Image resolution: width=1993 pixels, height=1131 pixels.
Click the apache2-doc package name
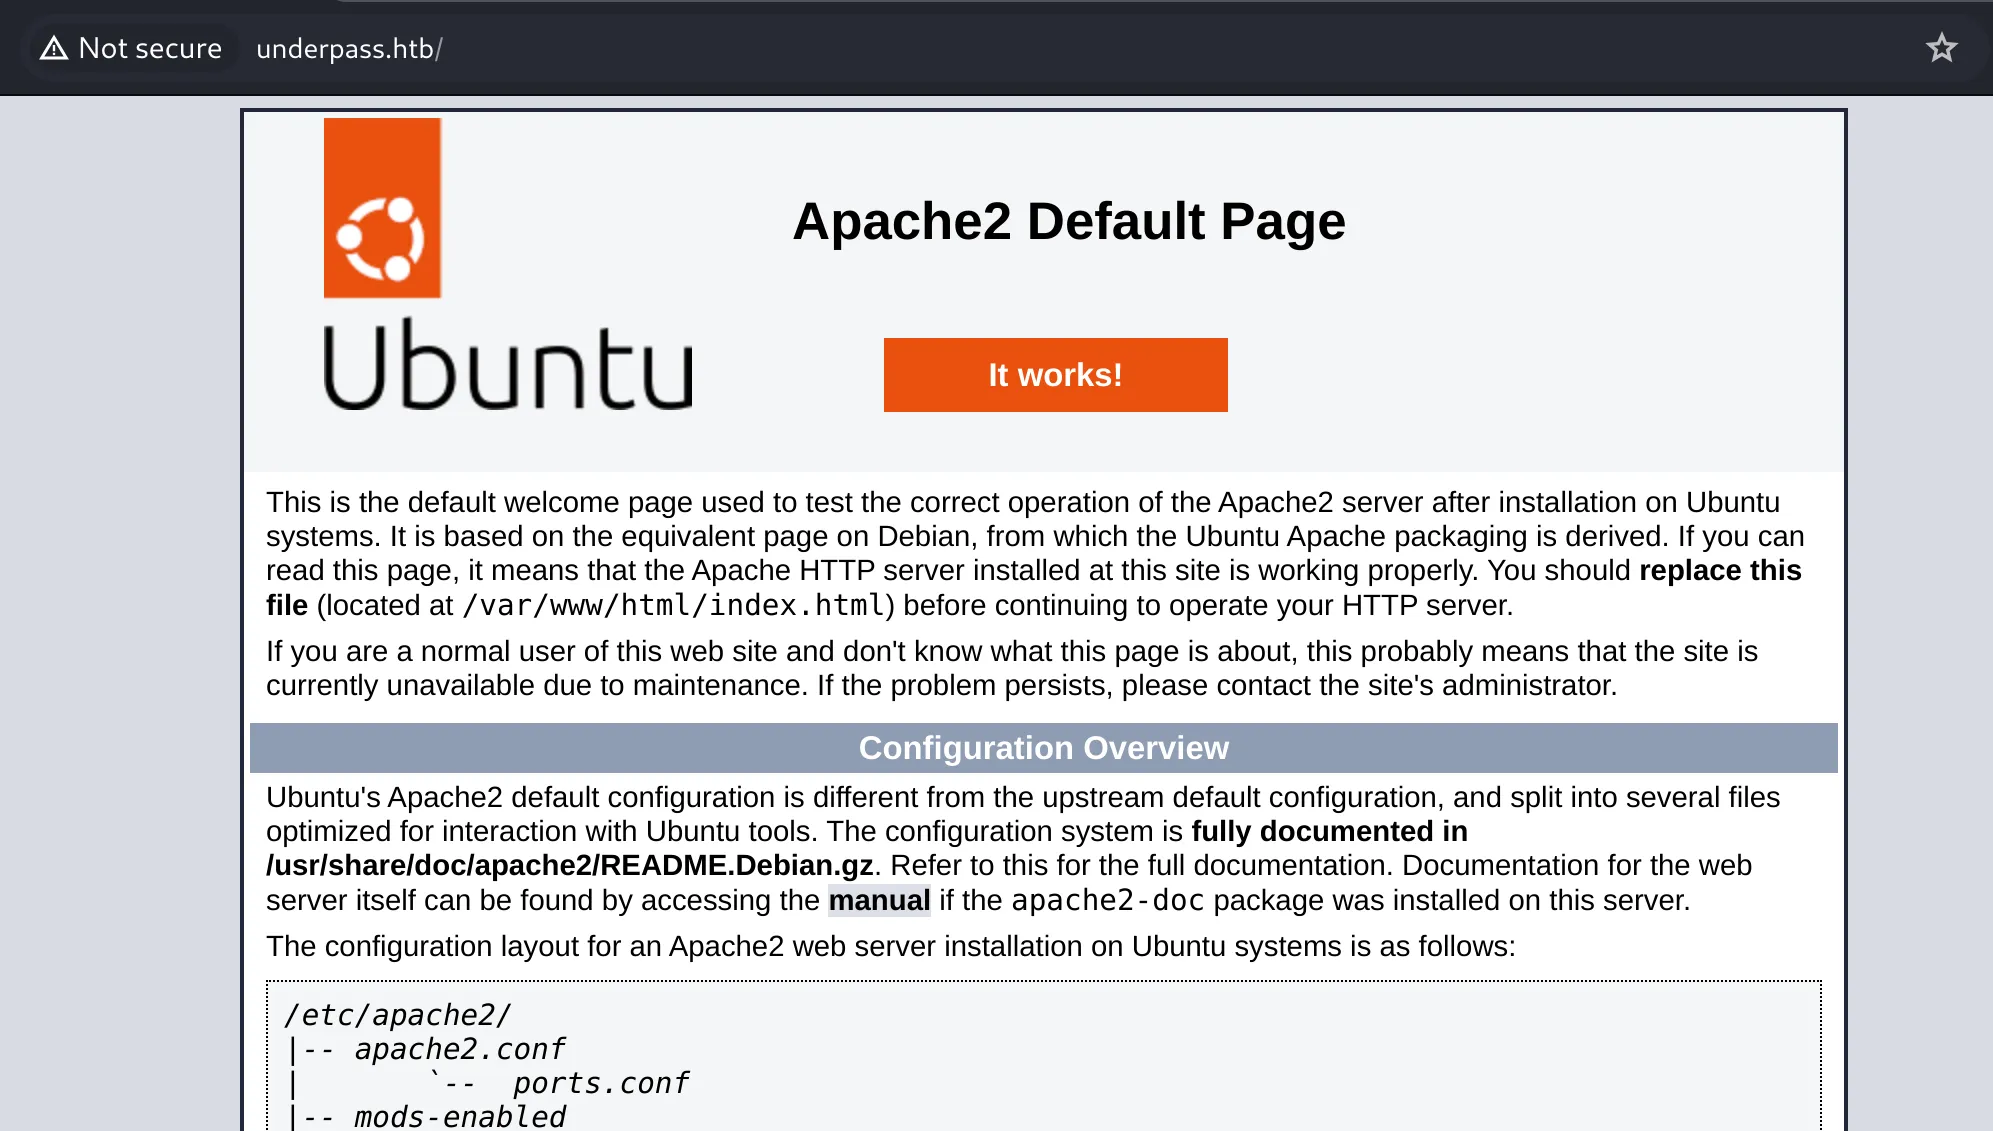pos(1107,900)
